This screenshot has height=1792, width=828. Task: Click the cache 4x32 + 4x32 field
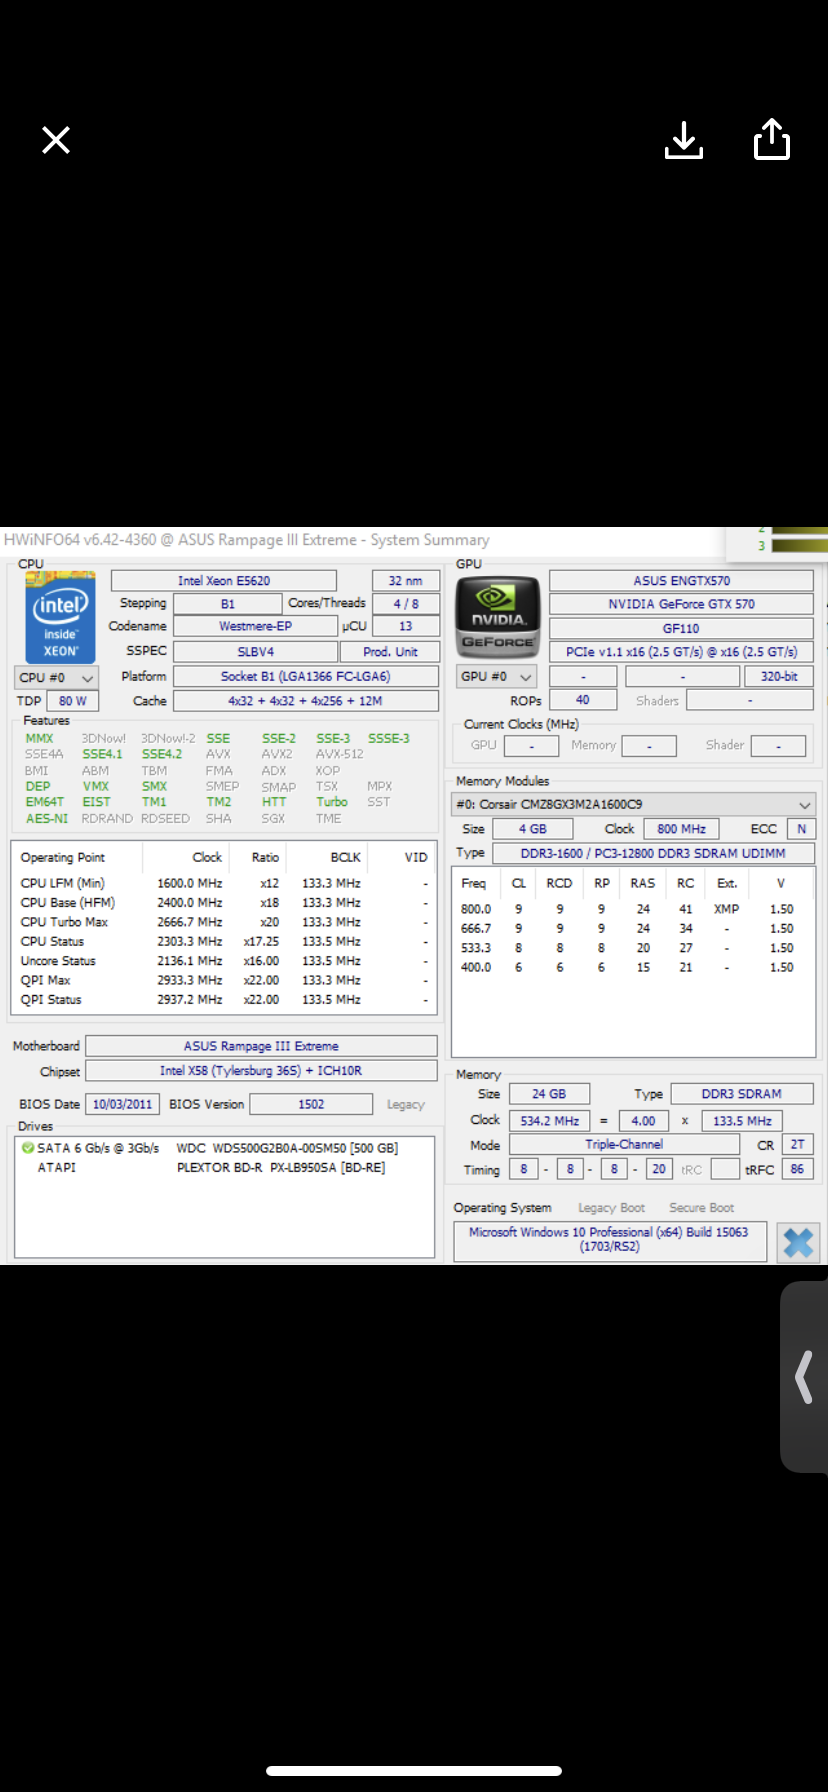tap(306, 701)
